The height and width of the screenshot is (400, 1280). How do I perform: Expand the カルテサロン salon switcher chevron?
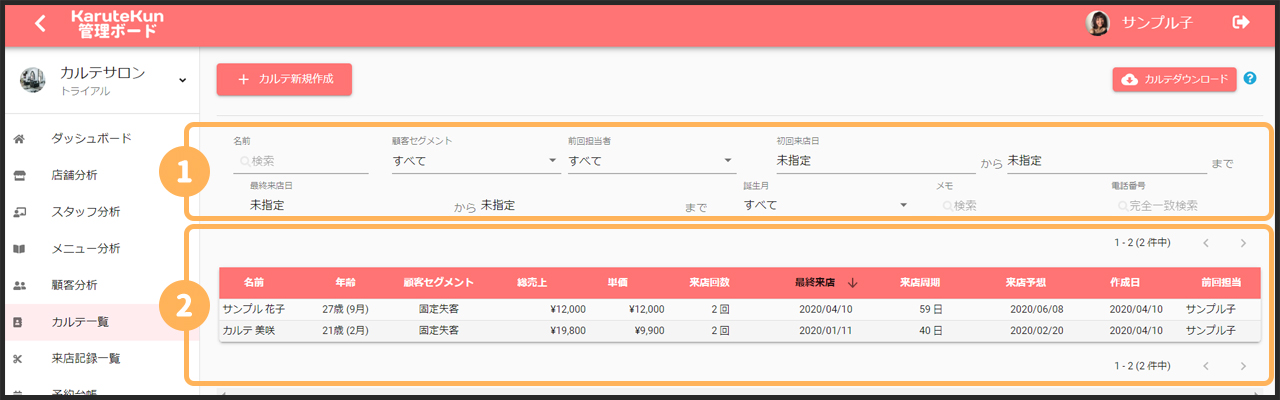[x=182, y=79]
